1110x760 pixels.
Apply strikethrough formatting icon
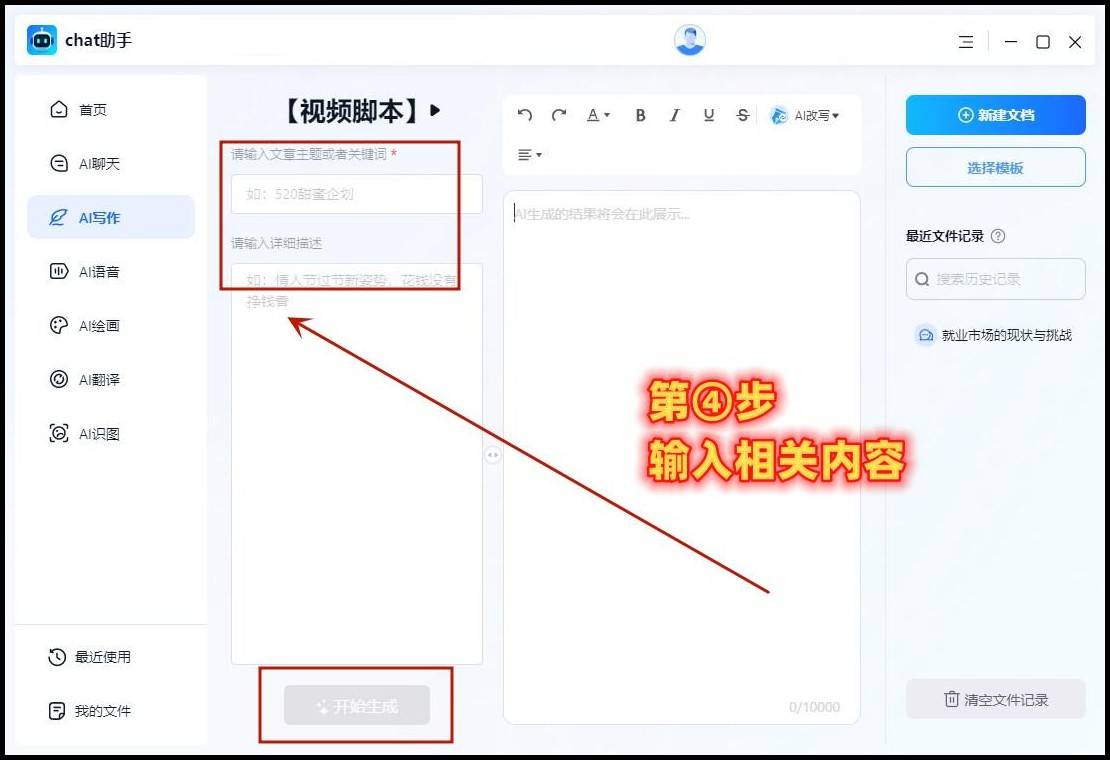742,115
